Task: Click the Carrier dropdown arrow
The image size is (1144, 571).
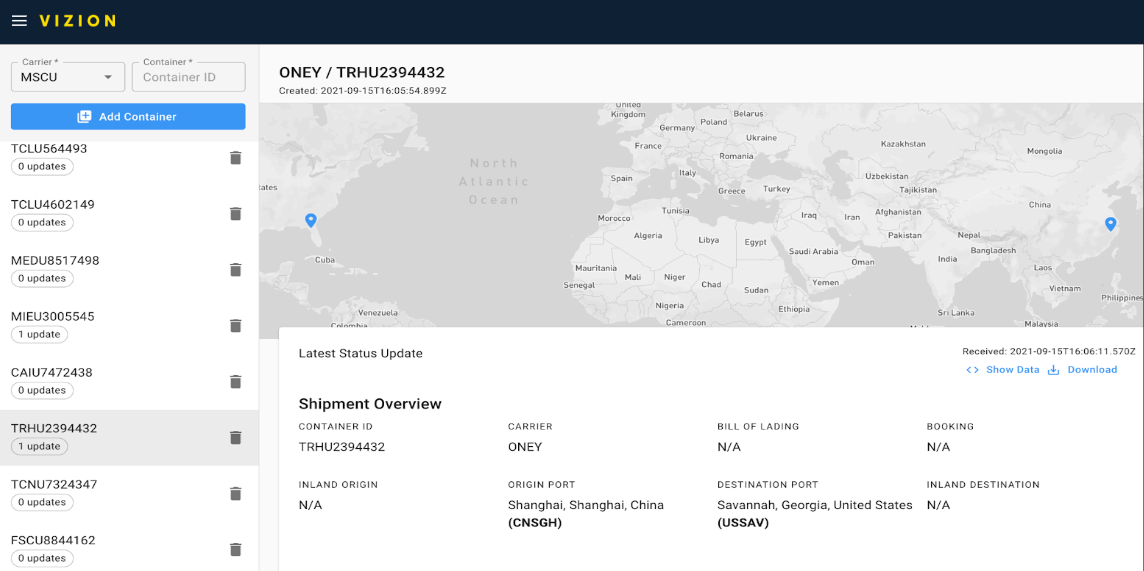Action: pos(108,77)
